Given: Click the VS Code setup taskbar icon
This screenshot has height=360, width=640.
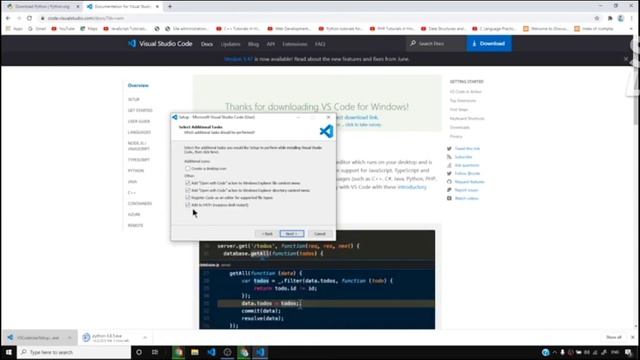Looking at the screenshot, I should [260, 352].
